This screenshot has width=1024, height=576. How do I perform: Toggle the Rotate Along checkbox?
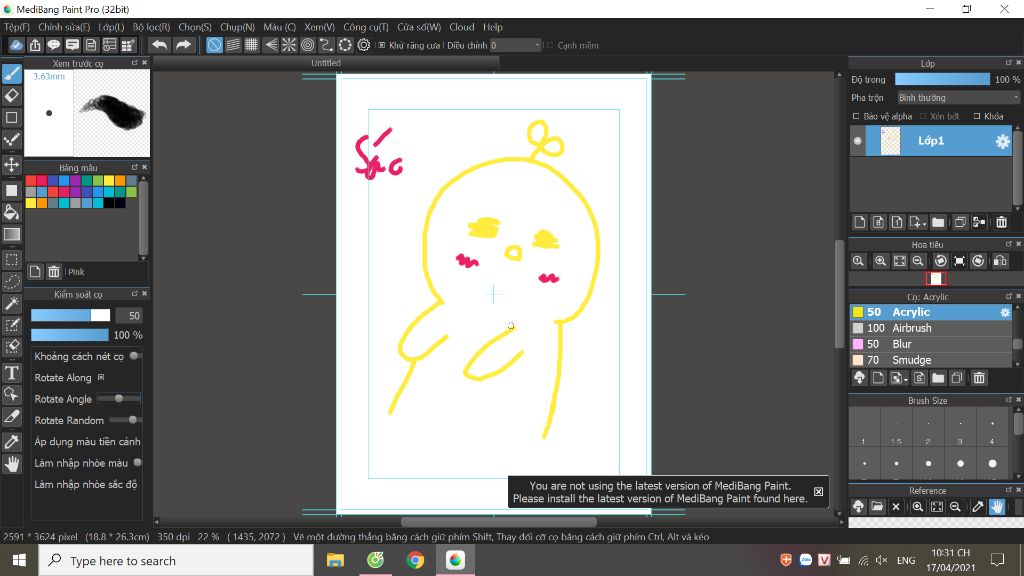point(101,377)
